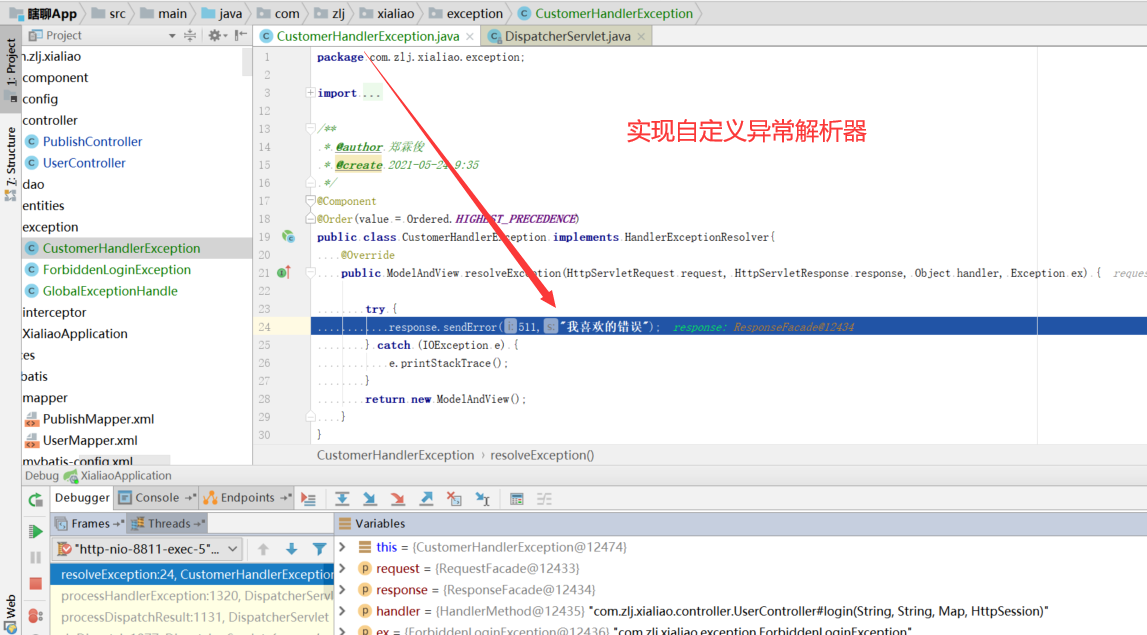The image size is (1147, 635).
Task: Click the Force Step Into red arrow
Action: pyautogui.click(x=398, y=499)
